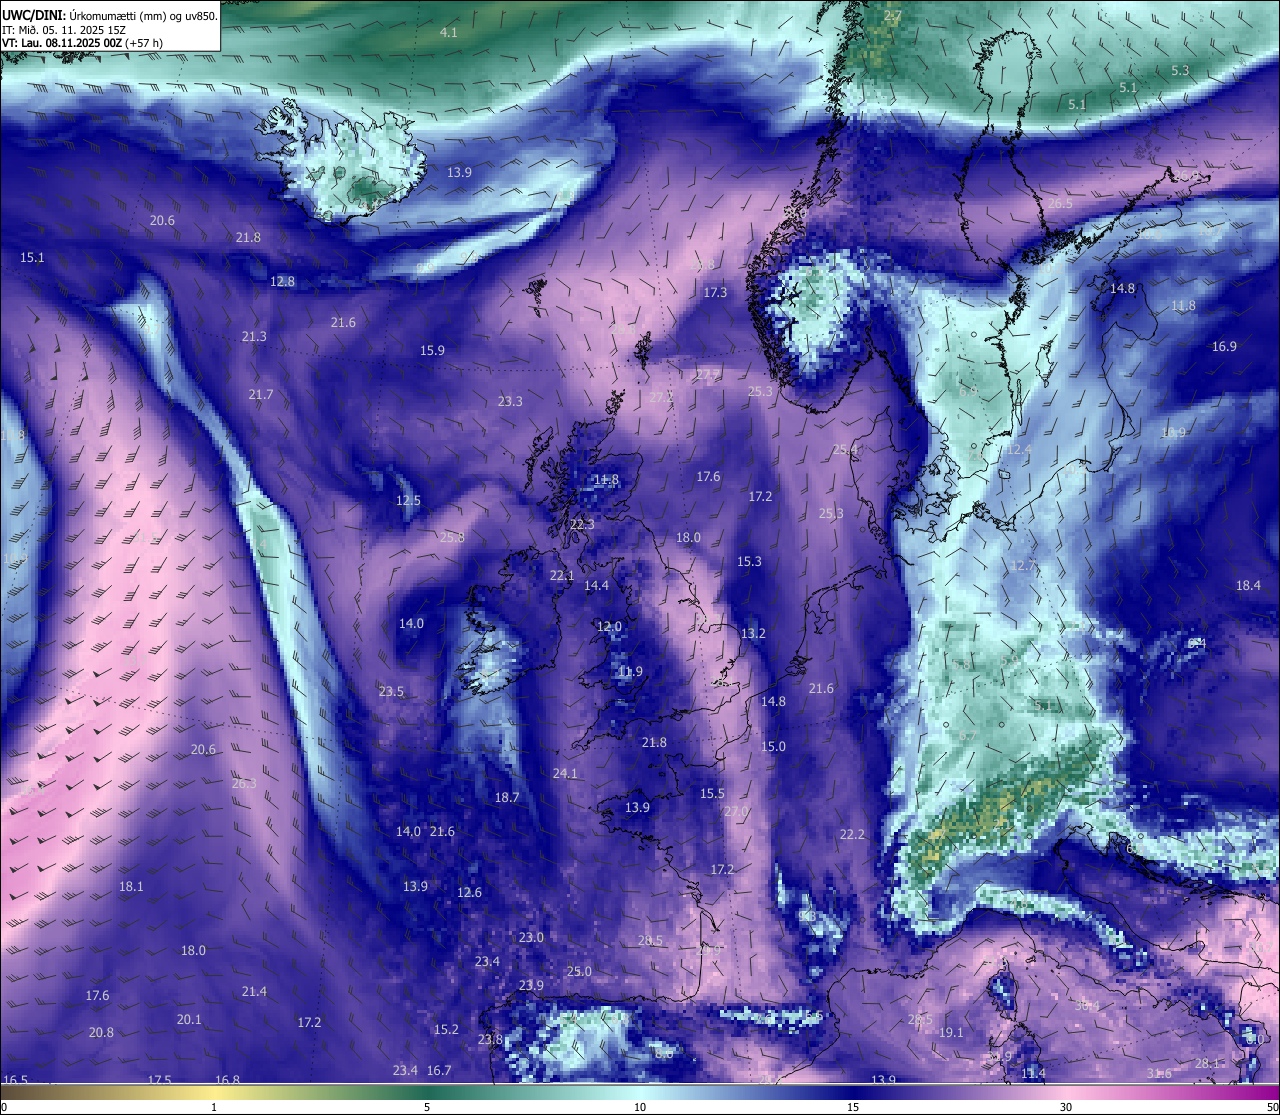Click the 15.0 value label
This screenshot has height=1115, width=1280.
tap(773, 747)
